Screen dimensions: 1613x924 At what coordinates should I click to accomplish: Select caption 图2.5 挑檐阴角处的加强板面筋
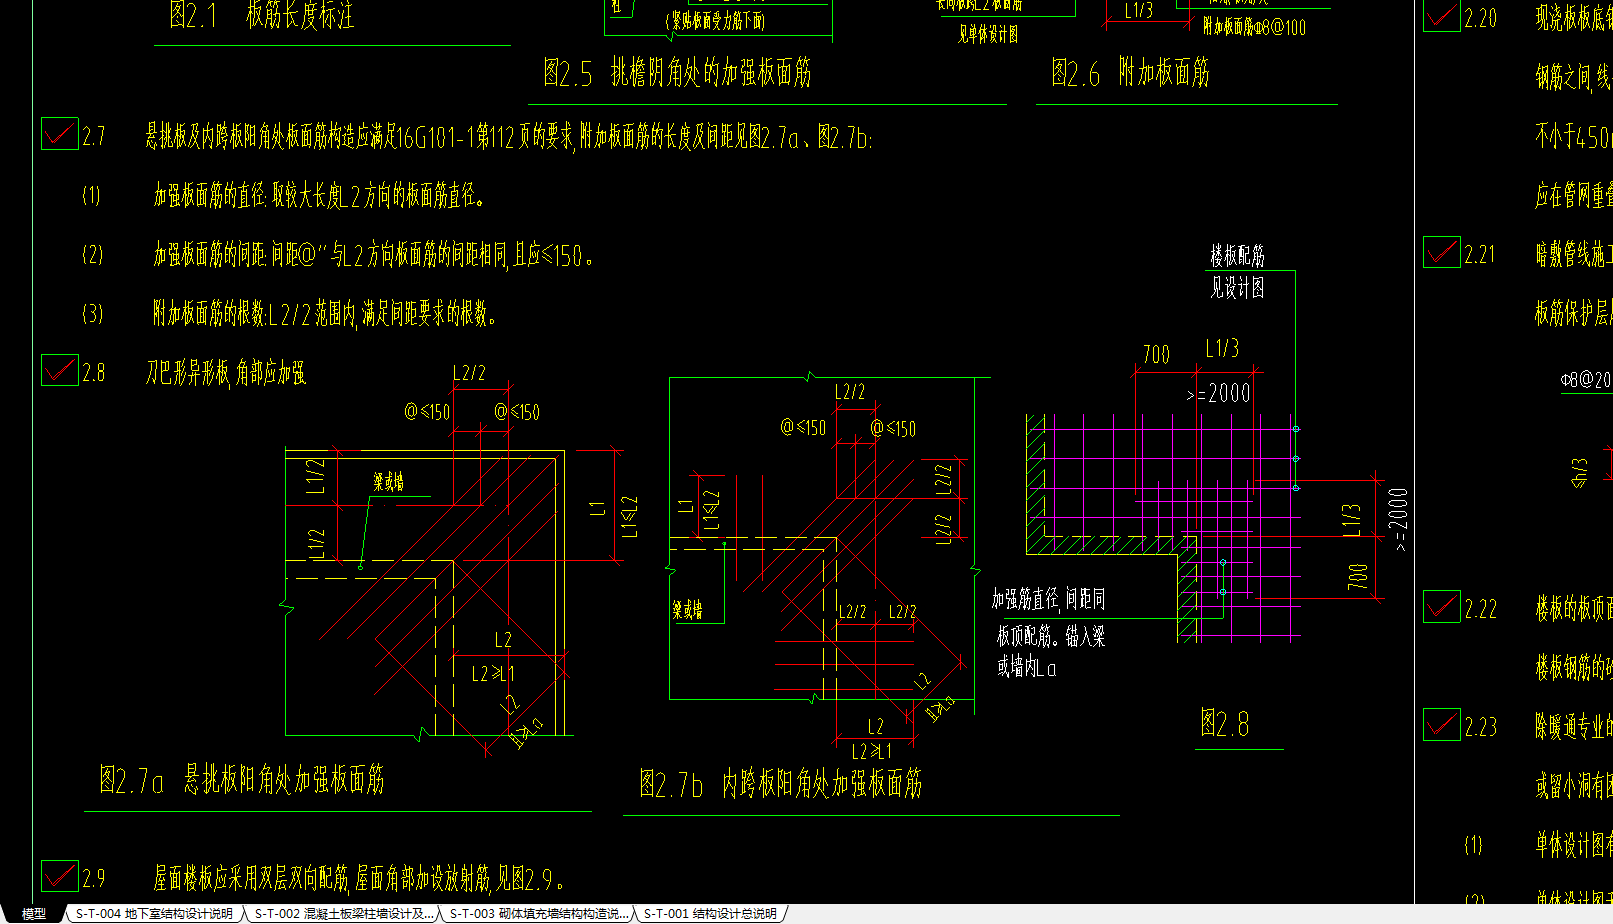[677, 72]
